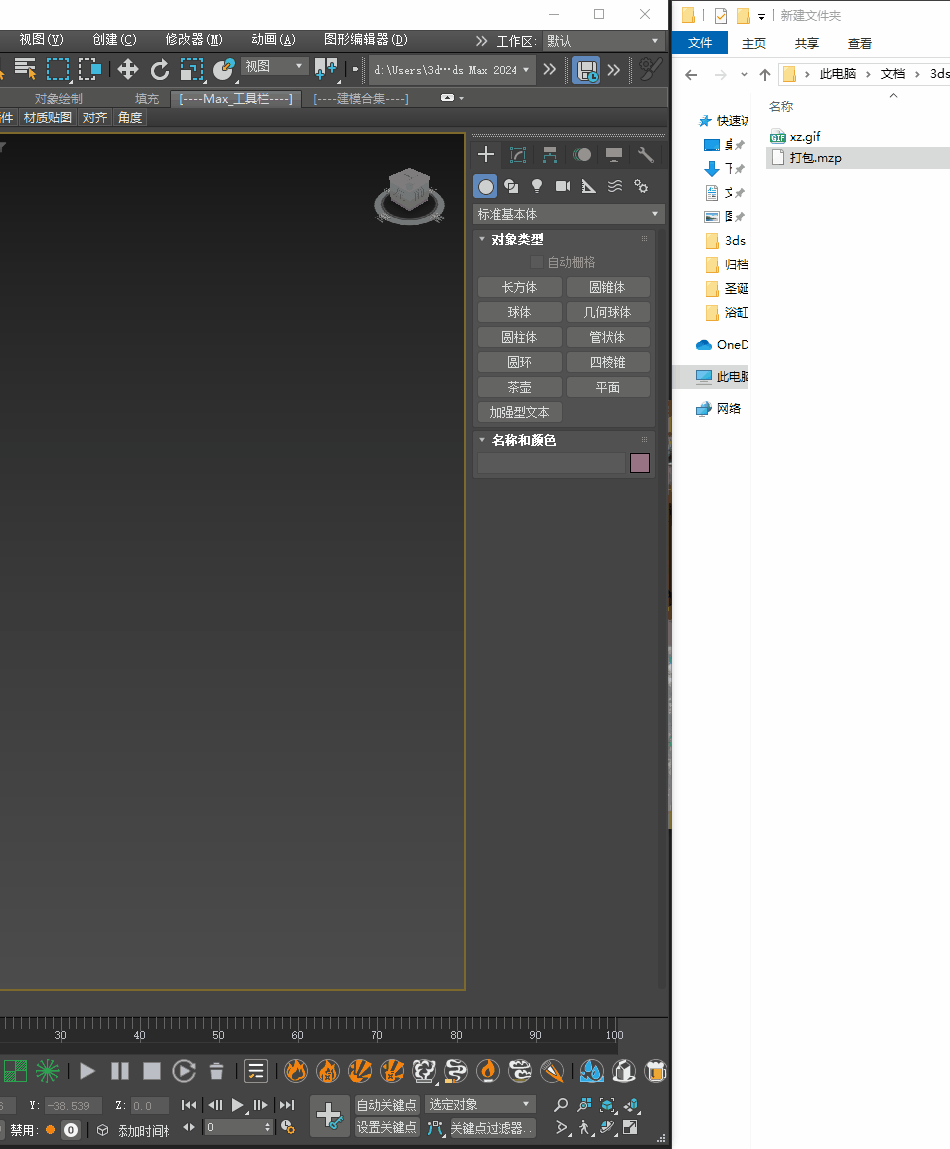Toggle 自动关键点 auto key mode
Image resolution: width=950 pixels, height=1149 pixels.
(x=386, y=1105)
